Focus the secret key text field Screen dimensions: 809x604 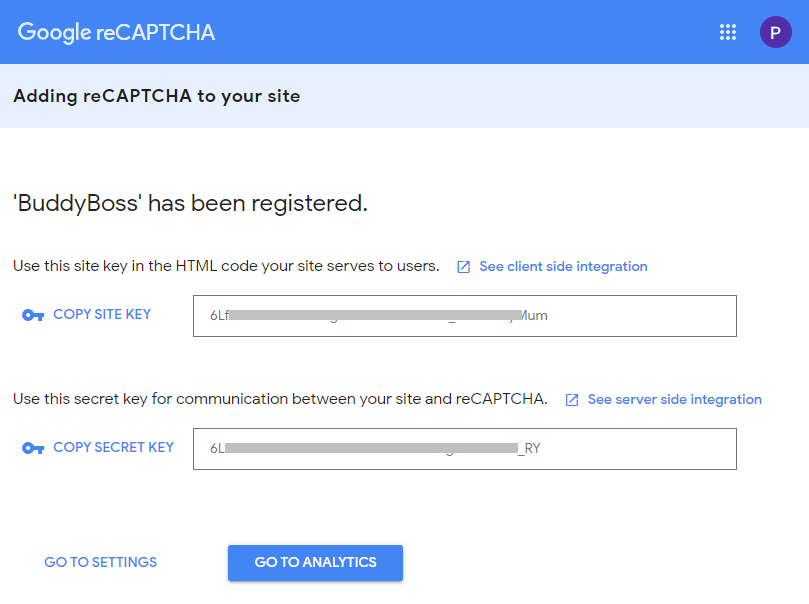(x=464, y=449)
